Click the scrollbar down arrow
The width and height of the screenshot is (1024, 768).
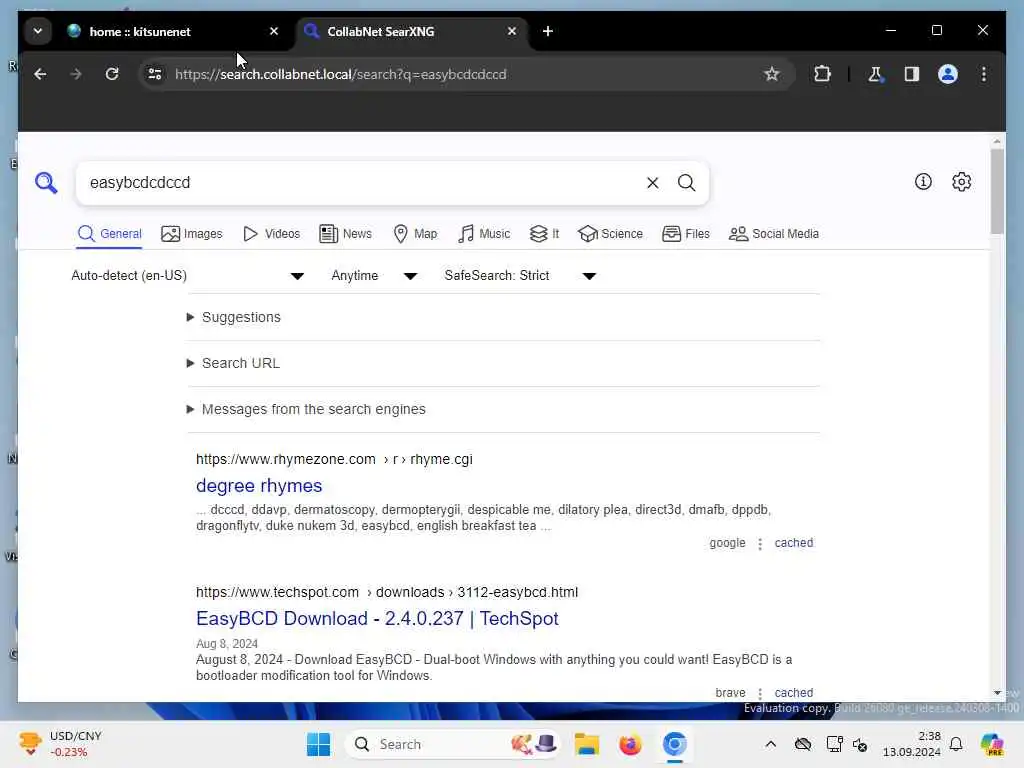tap(997, 693)
